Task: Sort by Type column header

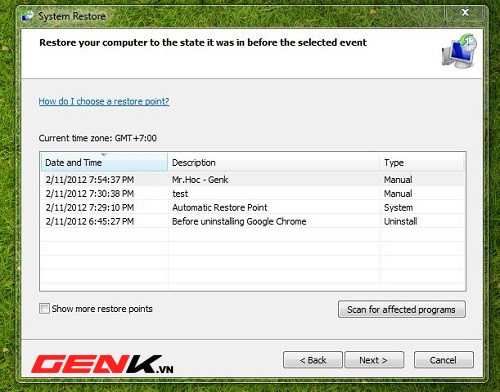Action: [x=422, y=163]
